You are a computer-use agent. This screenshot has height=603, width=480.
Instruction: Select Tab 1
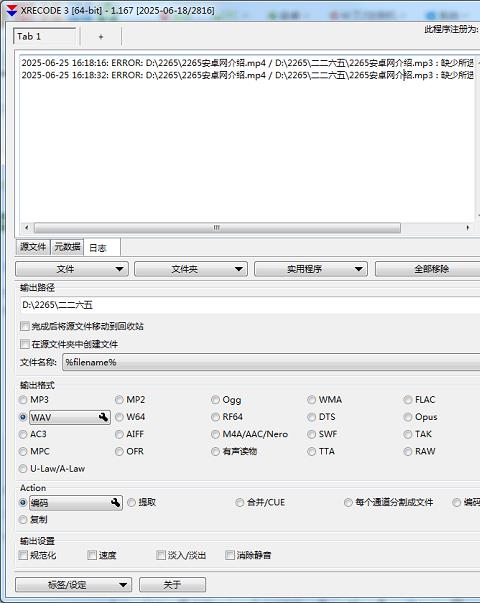(x=45, y=37)
